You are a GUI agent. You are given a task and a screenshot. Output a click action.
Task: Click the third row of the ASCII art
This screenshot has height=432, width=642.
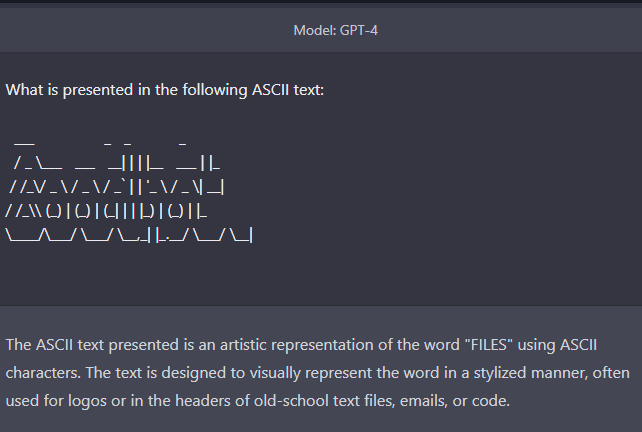click(x=117, y=187)
